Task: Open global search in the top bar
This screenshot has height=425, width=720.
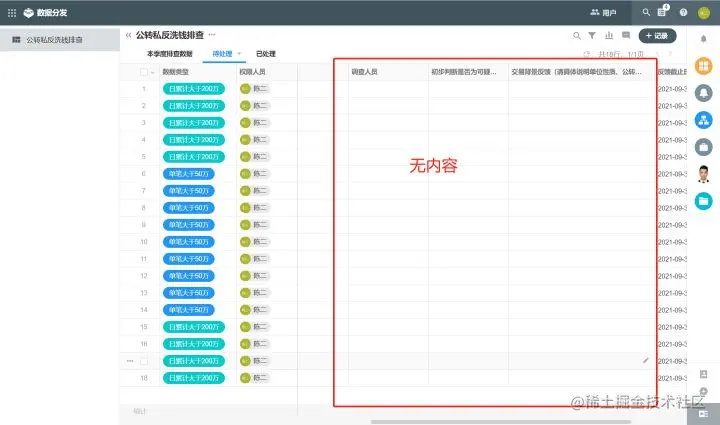Action: (646, 12)
